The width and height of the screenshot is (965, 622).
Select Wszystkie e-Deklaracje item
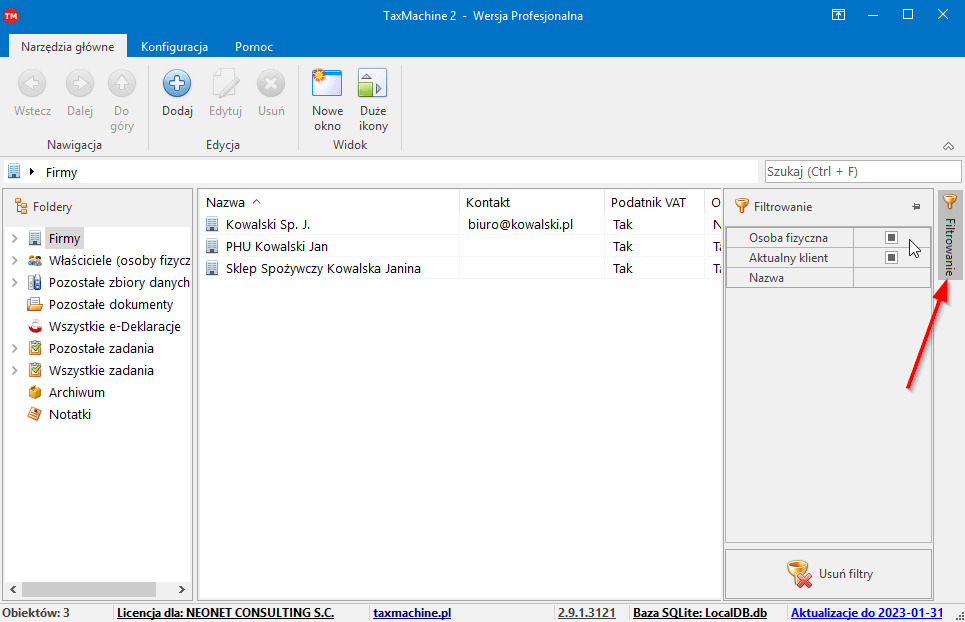(114, 326)
